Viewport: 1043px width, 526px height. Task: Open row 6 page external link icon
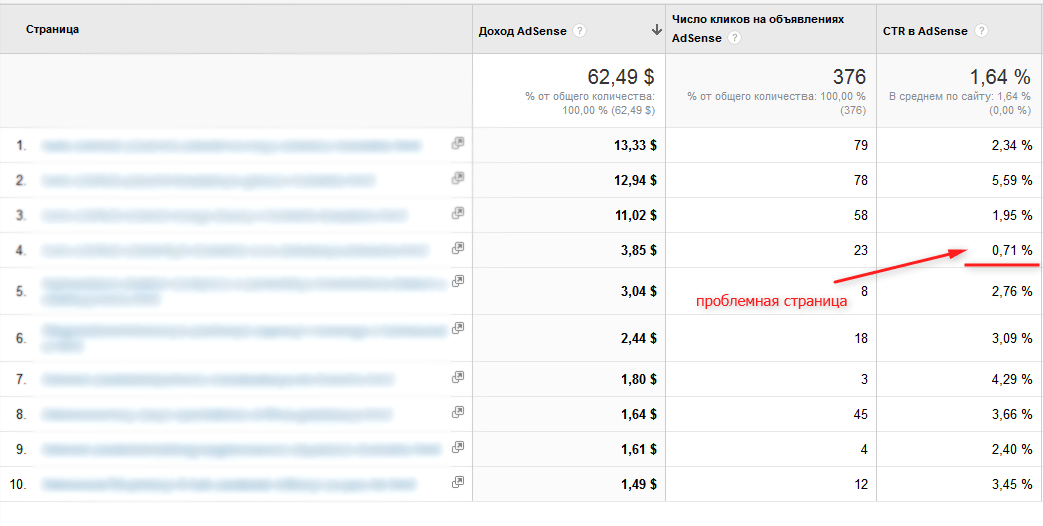point(458,328)
